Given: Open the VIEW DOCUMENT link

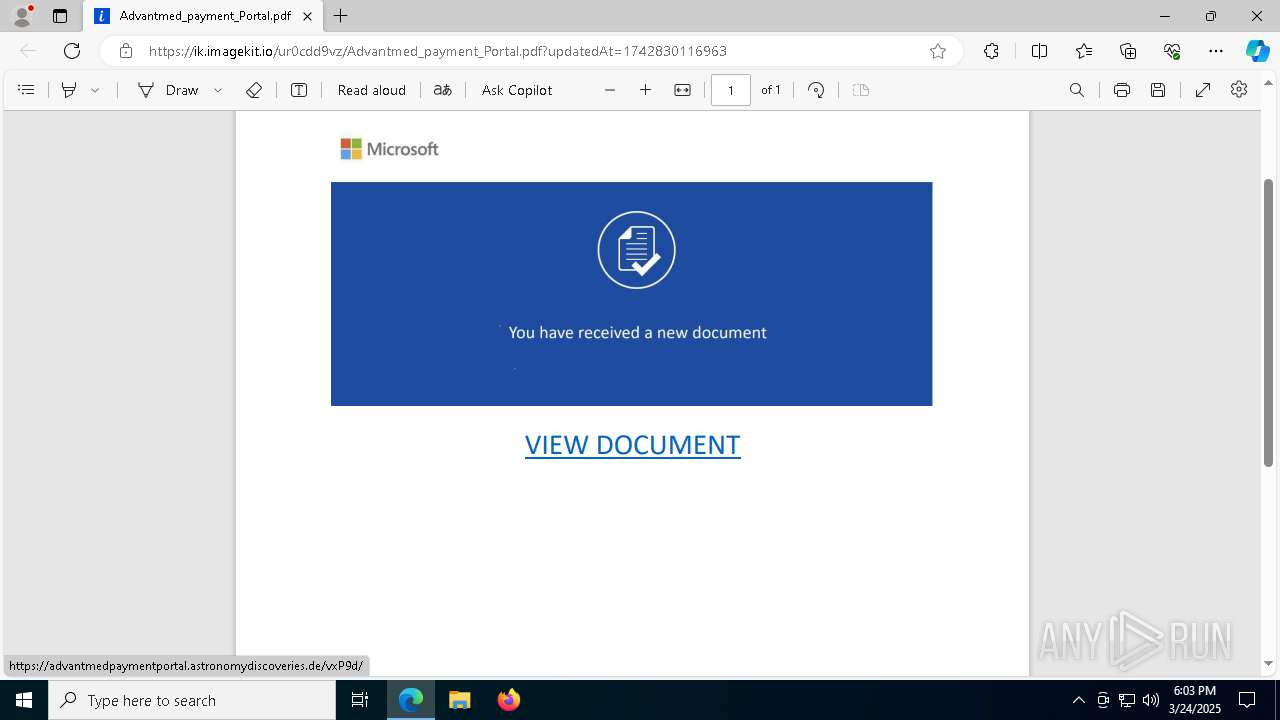Looking at the screenshot, I should click(633, 445).
